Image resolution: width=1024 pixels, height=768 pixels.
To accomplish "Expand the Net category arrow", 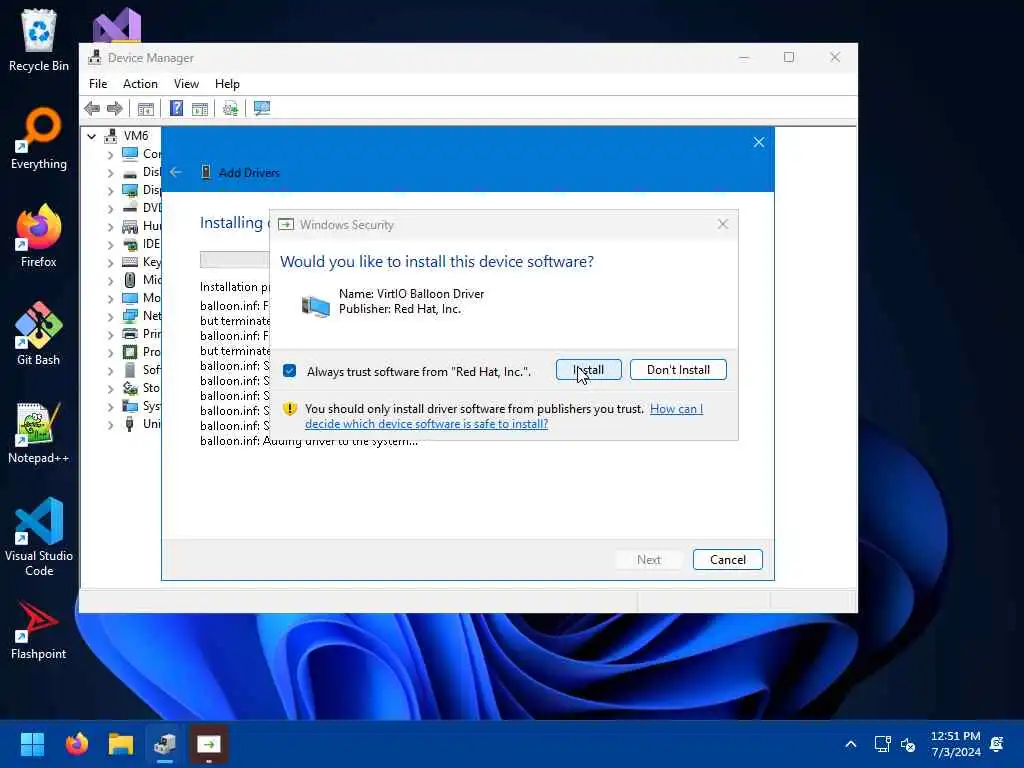I will tap(110, 317).
